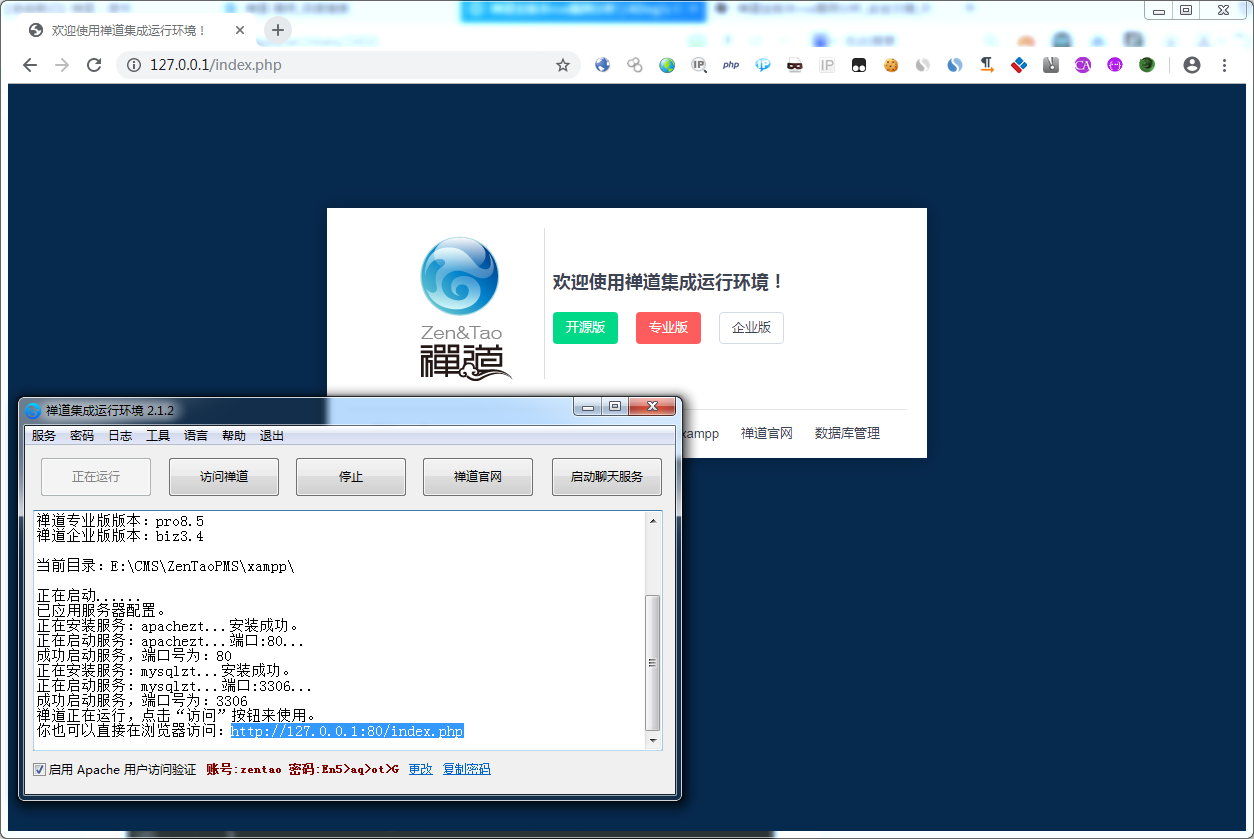The height and width of the screenshot is (839, 1254).
Task: Click the 禅道集成运行环境 window title icon
Action: [x=33, y=410]
